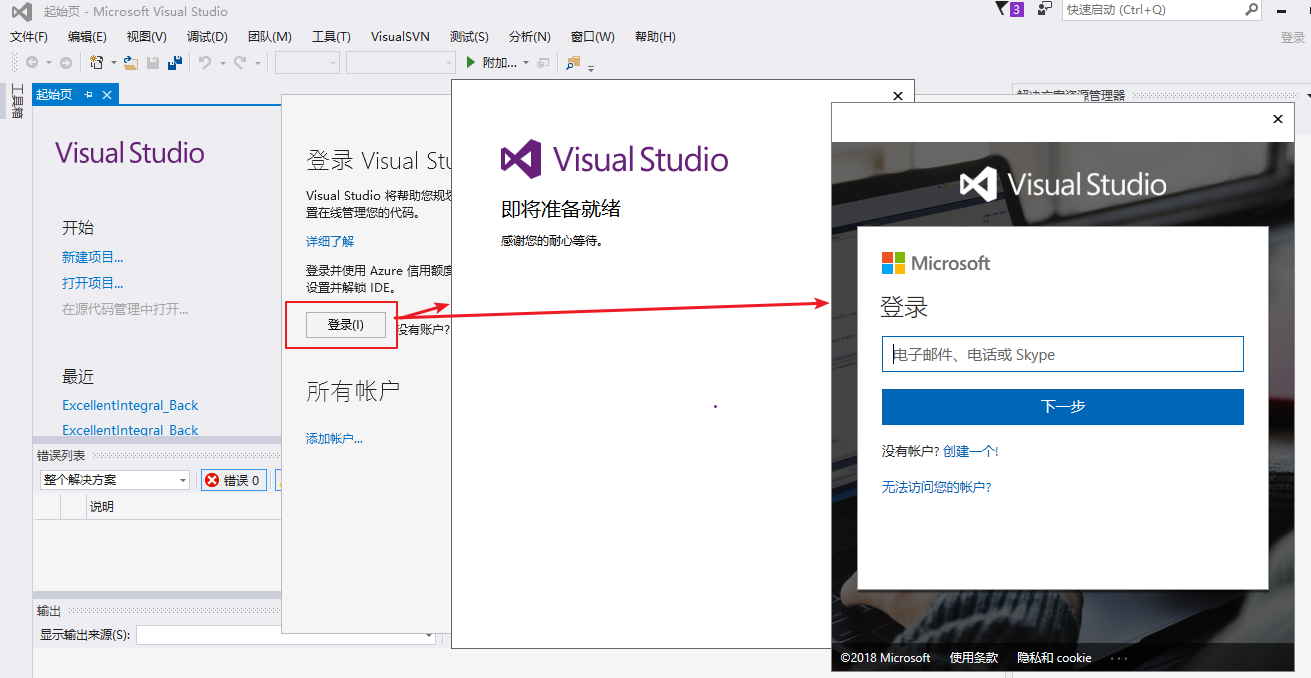Open the VisualSVN menu
The height and width of the screenshot is (678, 1311).
400,36
